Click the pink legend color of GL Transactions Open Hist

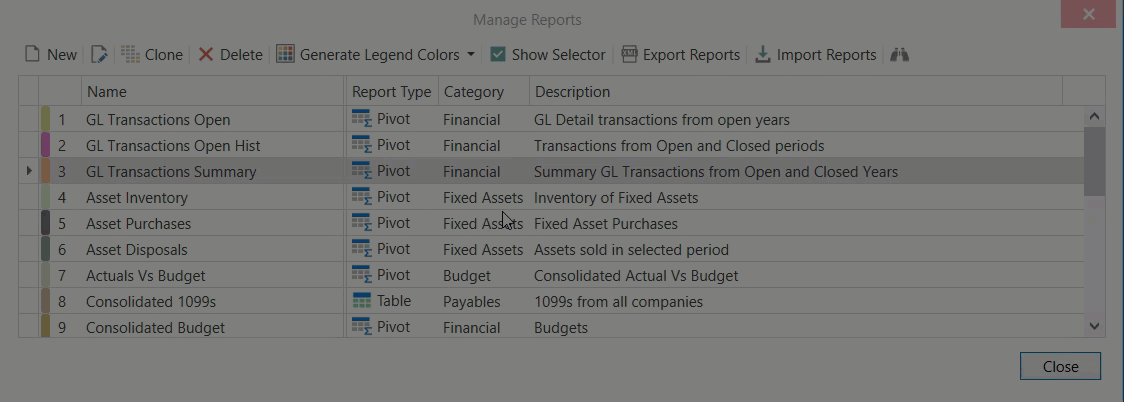pyautogui.click(x=45, y=145)
